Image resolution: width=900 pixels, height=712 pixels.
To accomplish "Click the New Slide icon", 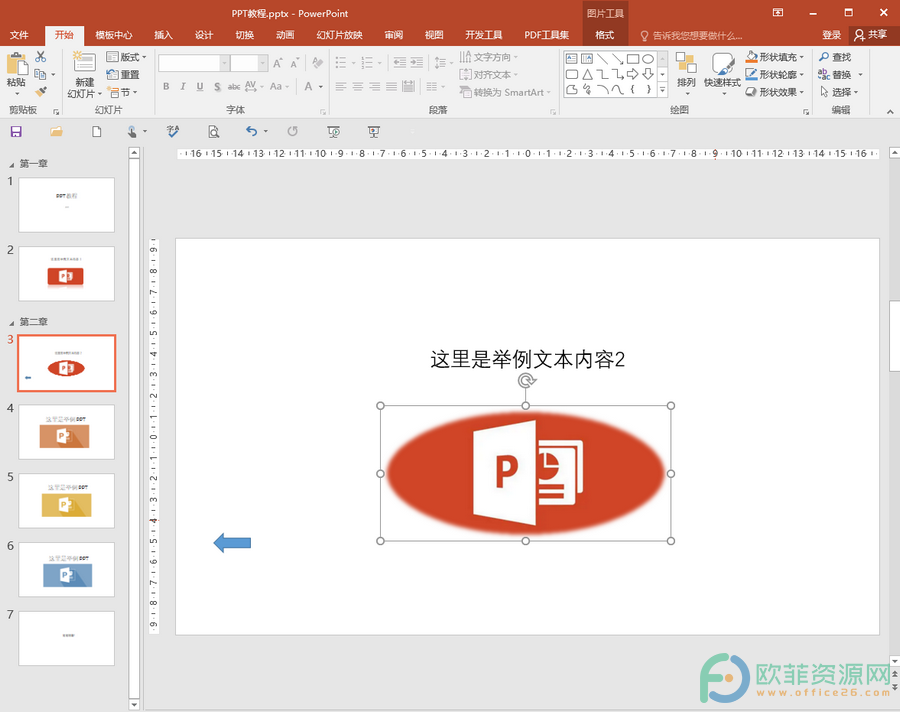I will [x=84, y=63].
